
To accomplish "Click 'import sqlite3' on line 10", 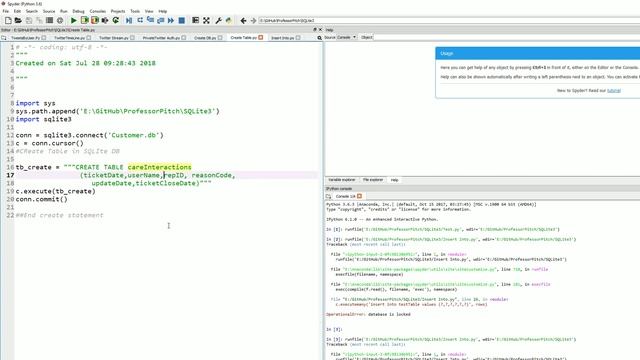I will click(x=44, y=119).
